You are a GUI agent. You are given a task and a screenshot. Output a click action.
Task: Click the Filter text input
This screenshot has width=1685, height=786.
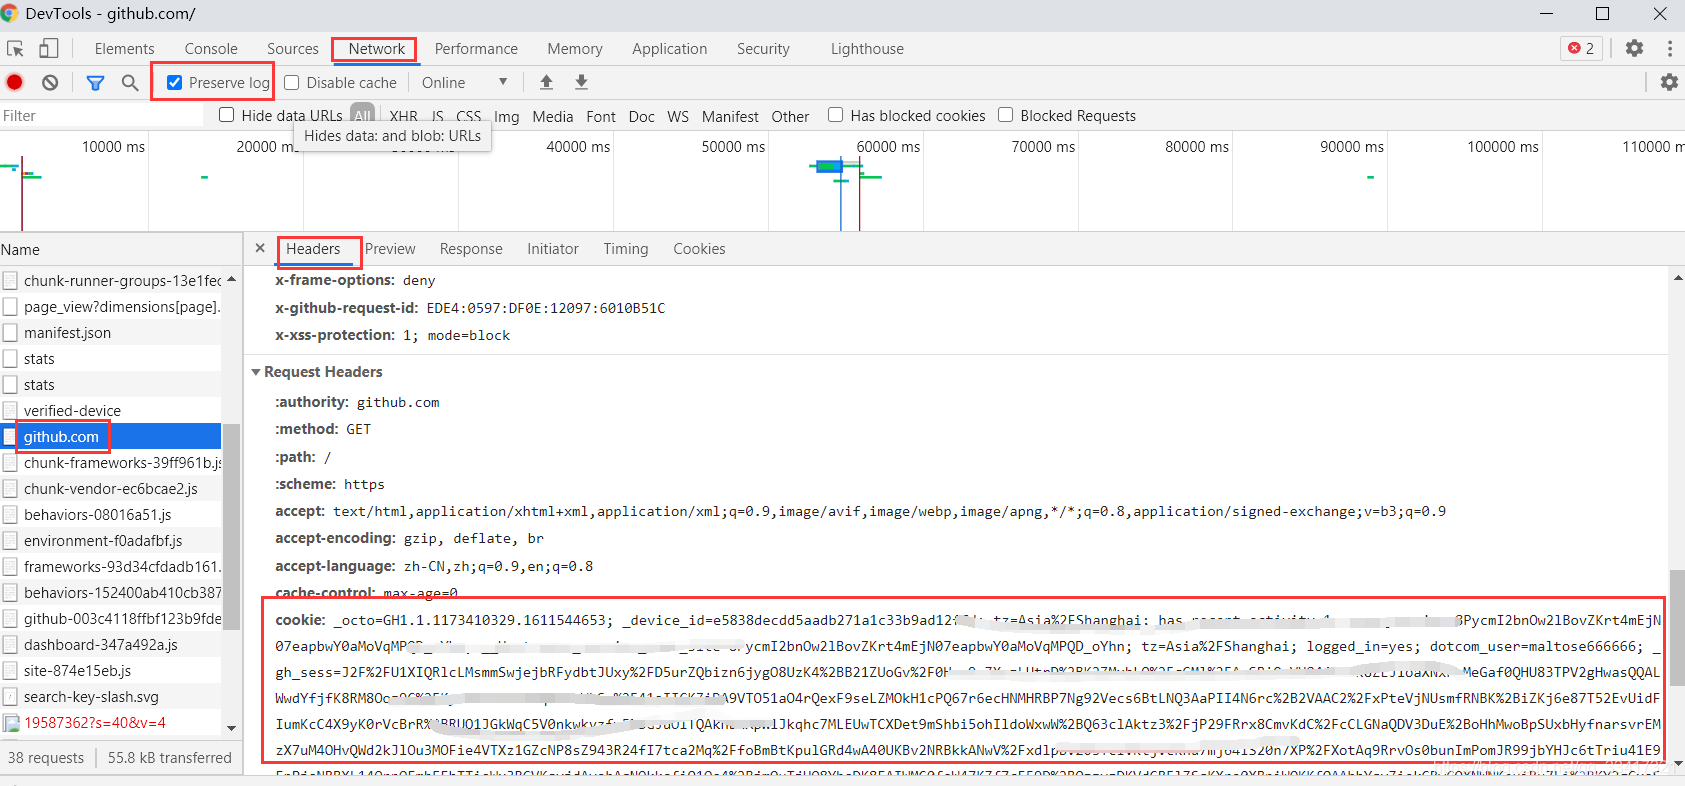101,116
